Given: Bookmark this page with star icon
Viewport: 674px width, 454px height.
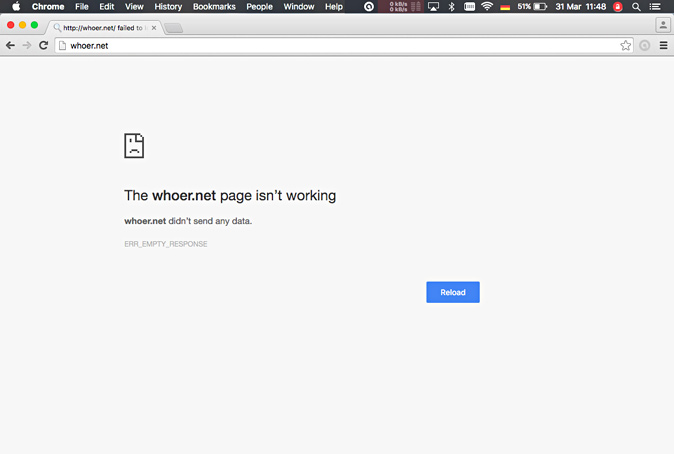Looking at the screenshot, I should [x=625, y=45].
